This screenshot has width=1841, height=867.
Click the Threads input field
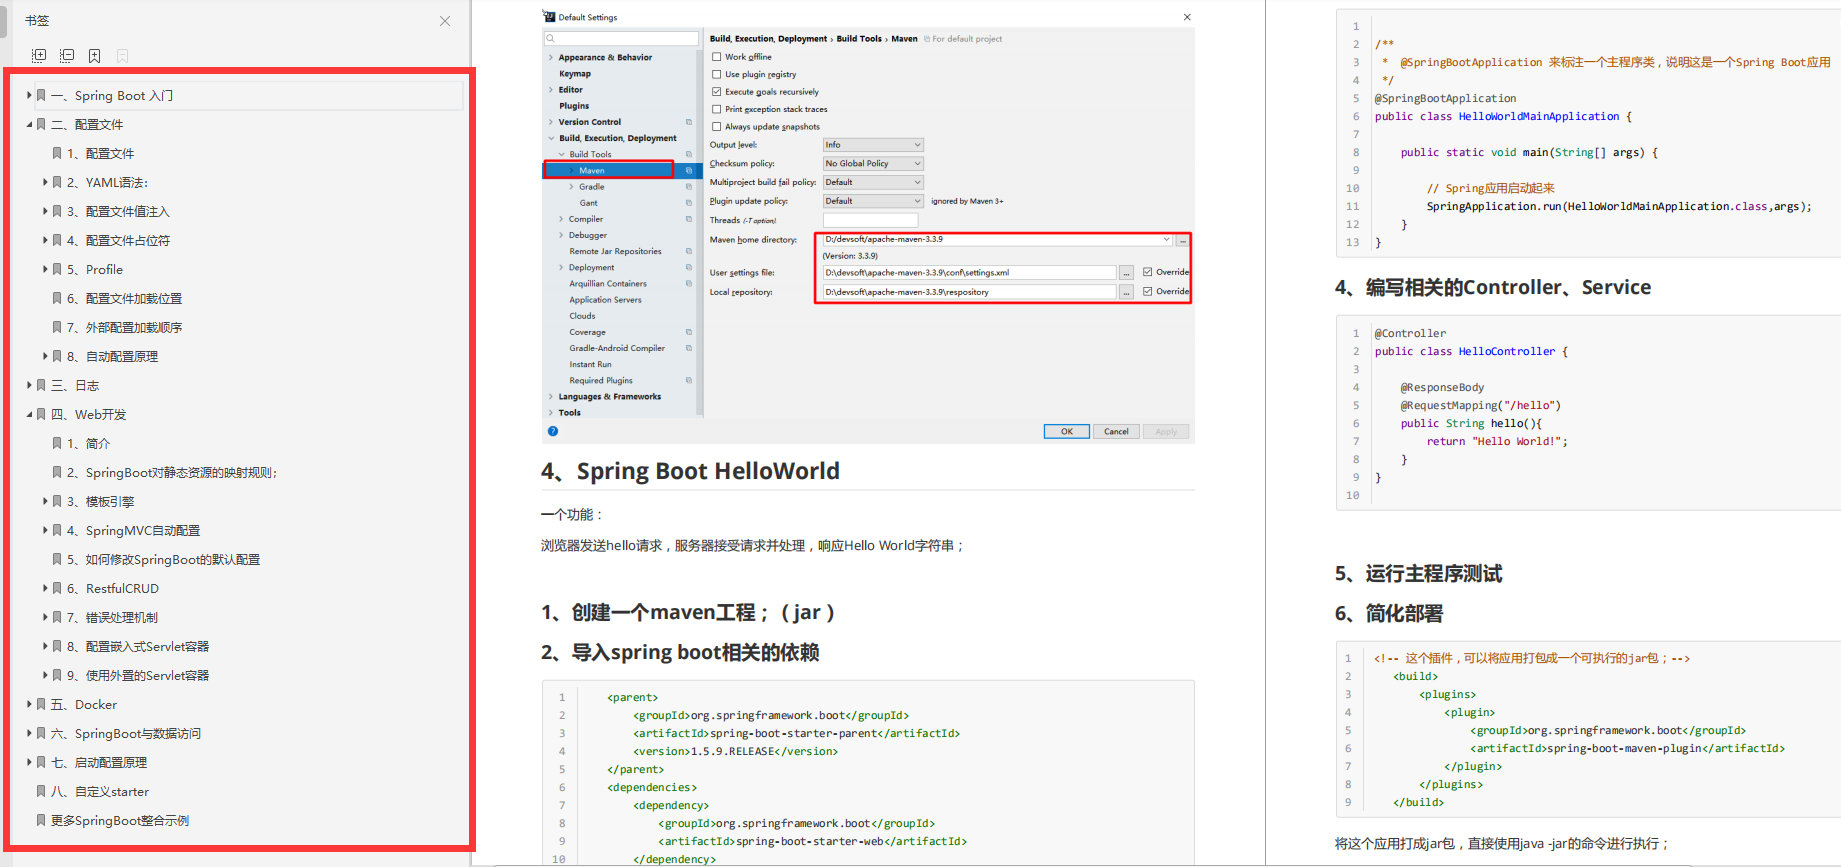(870, 220)
